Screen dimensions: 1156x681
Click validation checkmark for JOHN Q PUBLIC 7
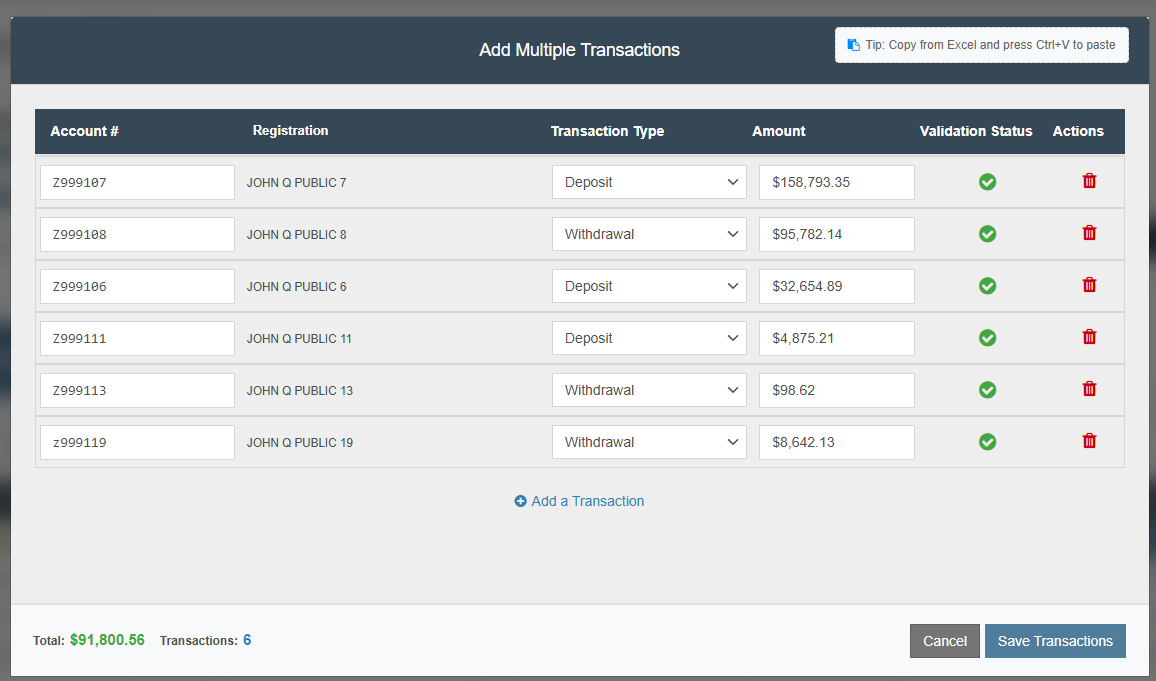pos(987,182)
